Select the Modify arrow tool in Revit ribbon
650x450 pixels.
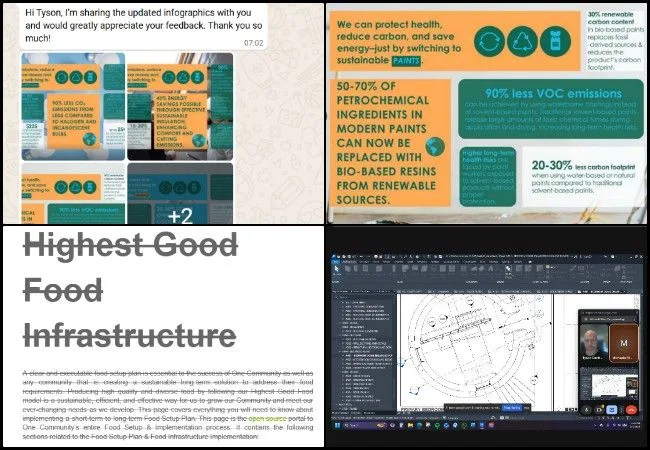[x=336, y=269]
